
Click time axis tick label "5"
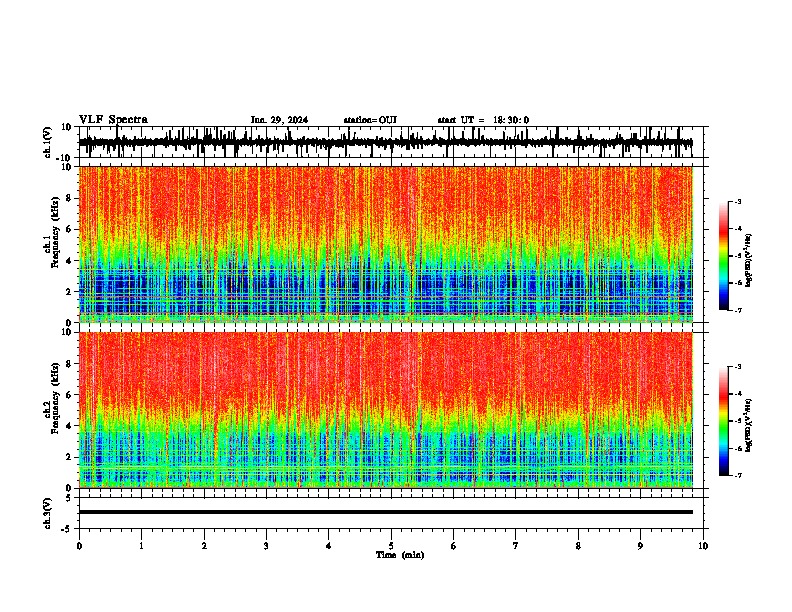tap(391, 546)
